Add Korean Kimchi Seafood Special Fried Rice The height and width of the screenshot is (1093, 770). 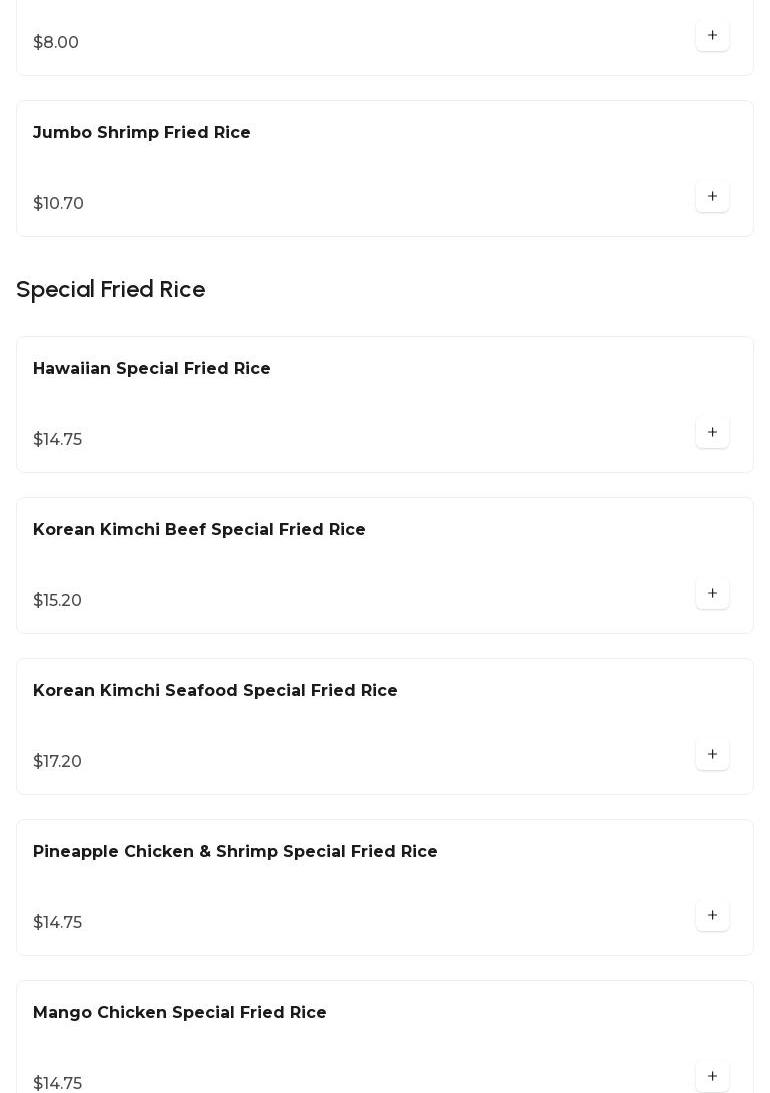pyautogui.click(x=712, y=755)
